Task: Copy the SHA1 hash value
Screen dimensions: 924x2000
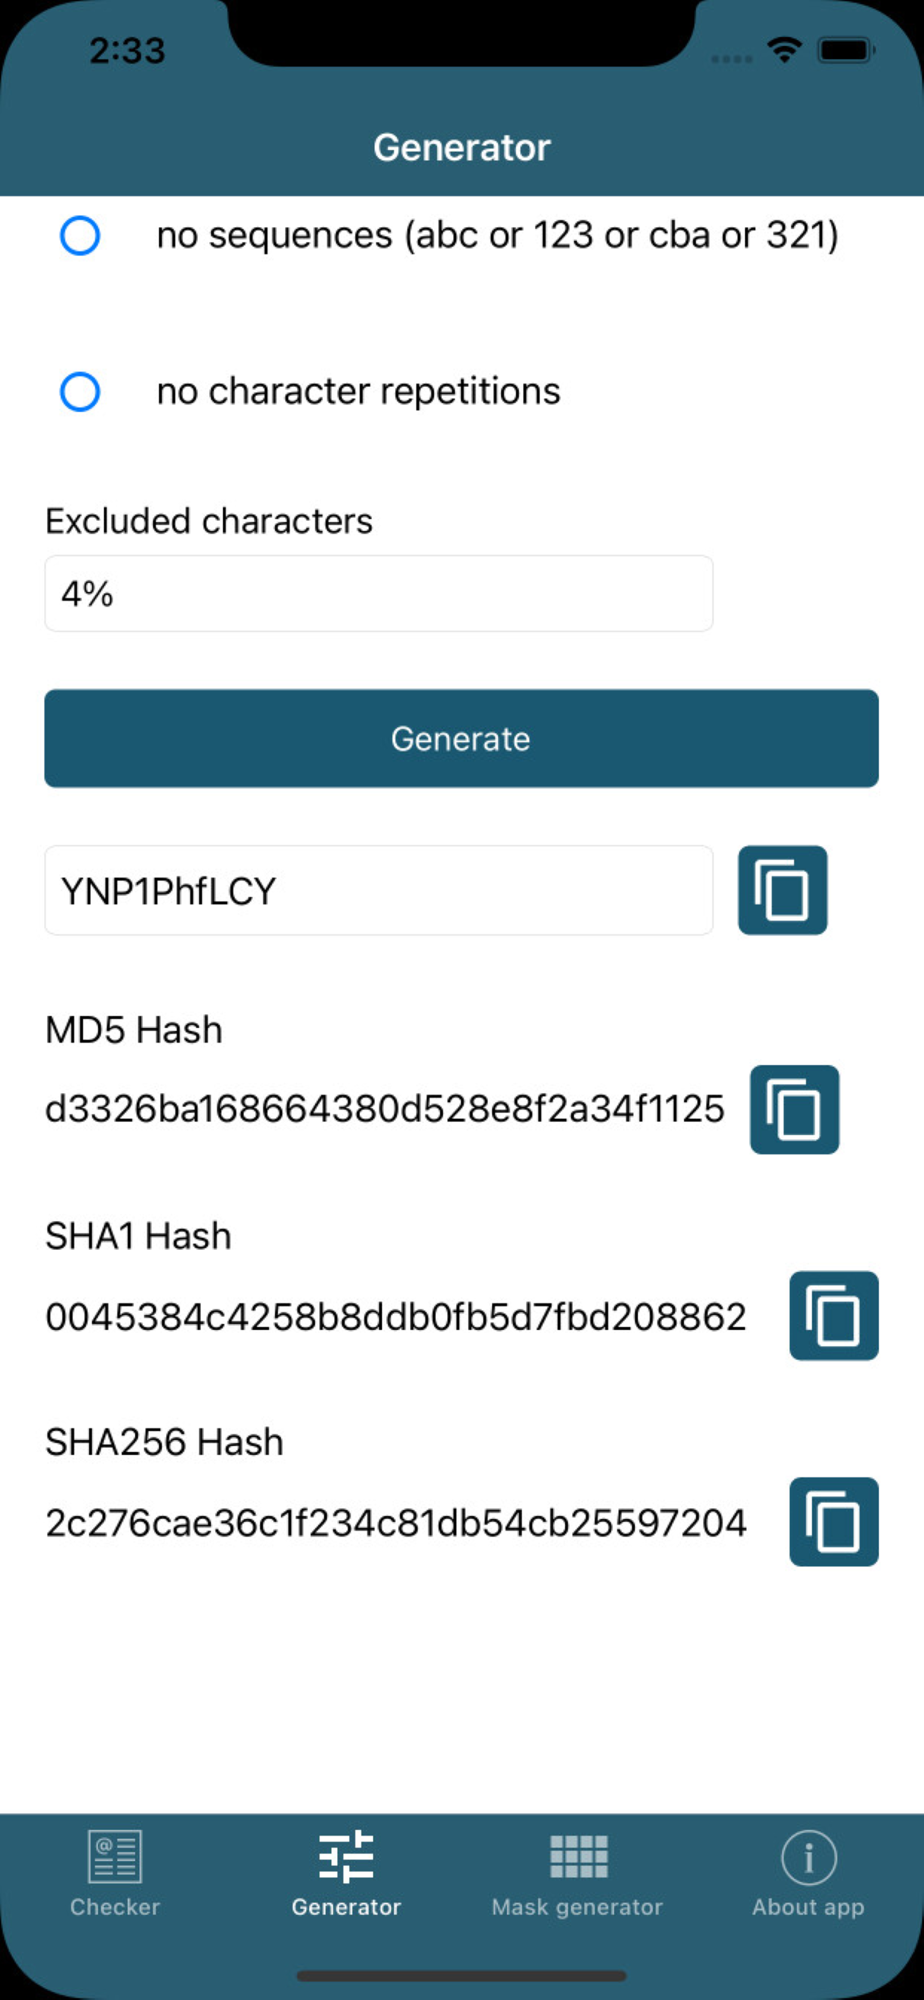Action: tap(833, 1315)
